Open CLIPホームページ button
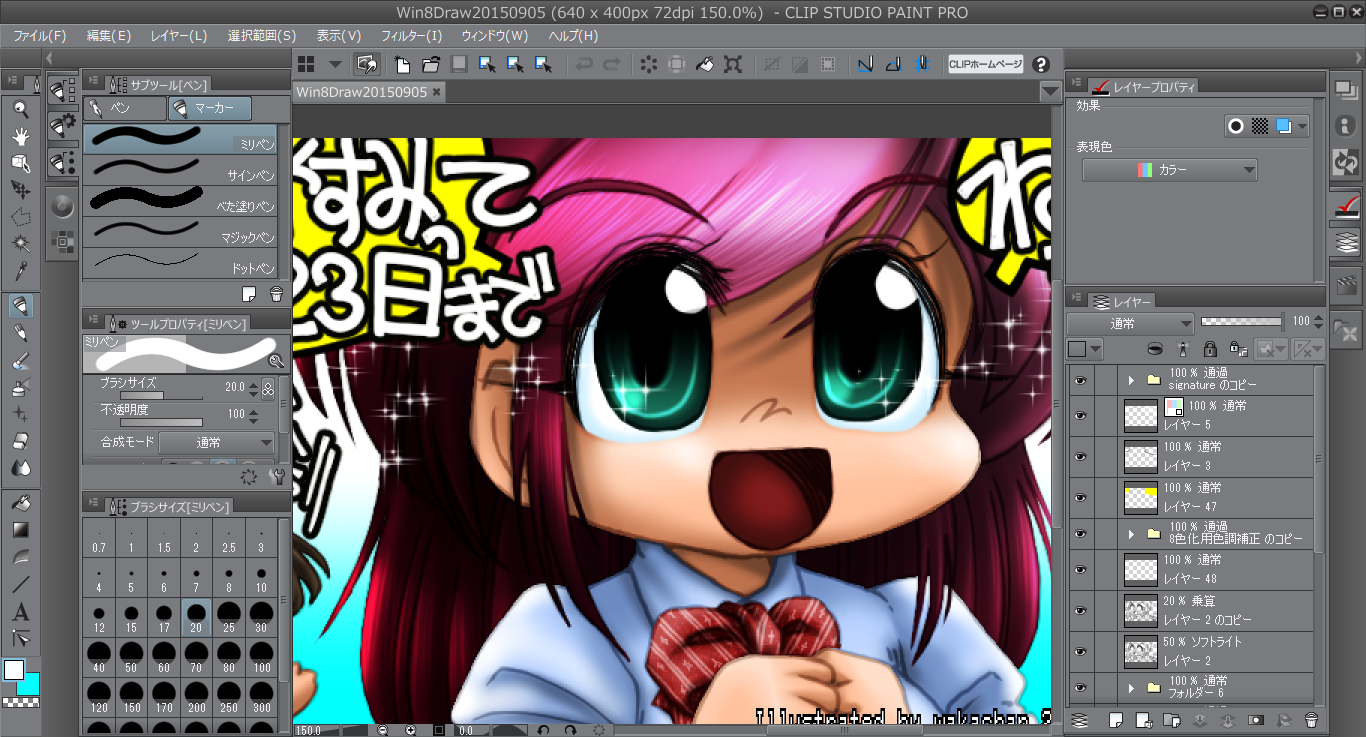The height and width of the screenshot is (737, 1366). coord(986,65)
